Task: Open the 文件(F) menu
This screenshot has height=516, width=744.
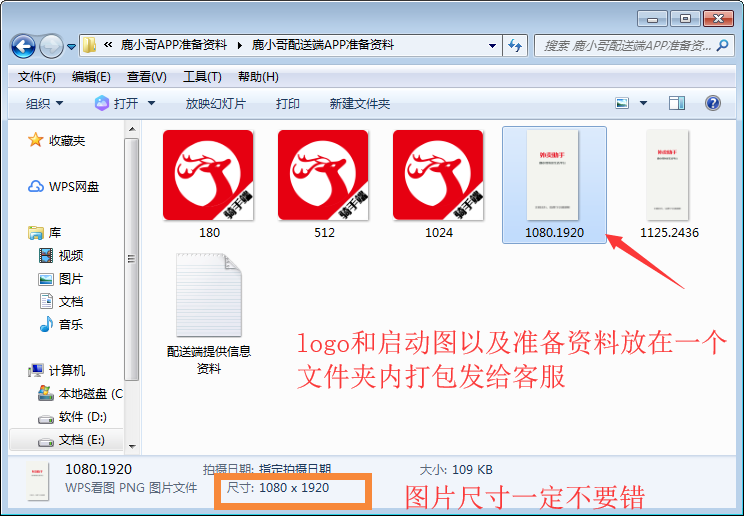Action: (37, 76)
